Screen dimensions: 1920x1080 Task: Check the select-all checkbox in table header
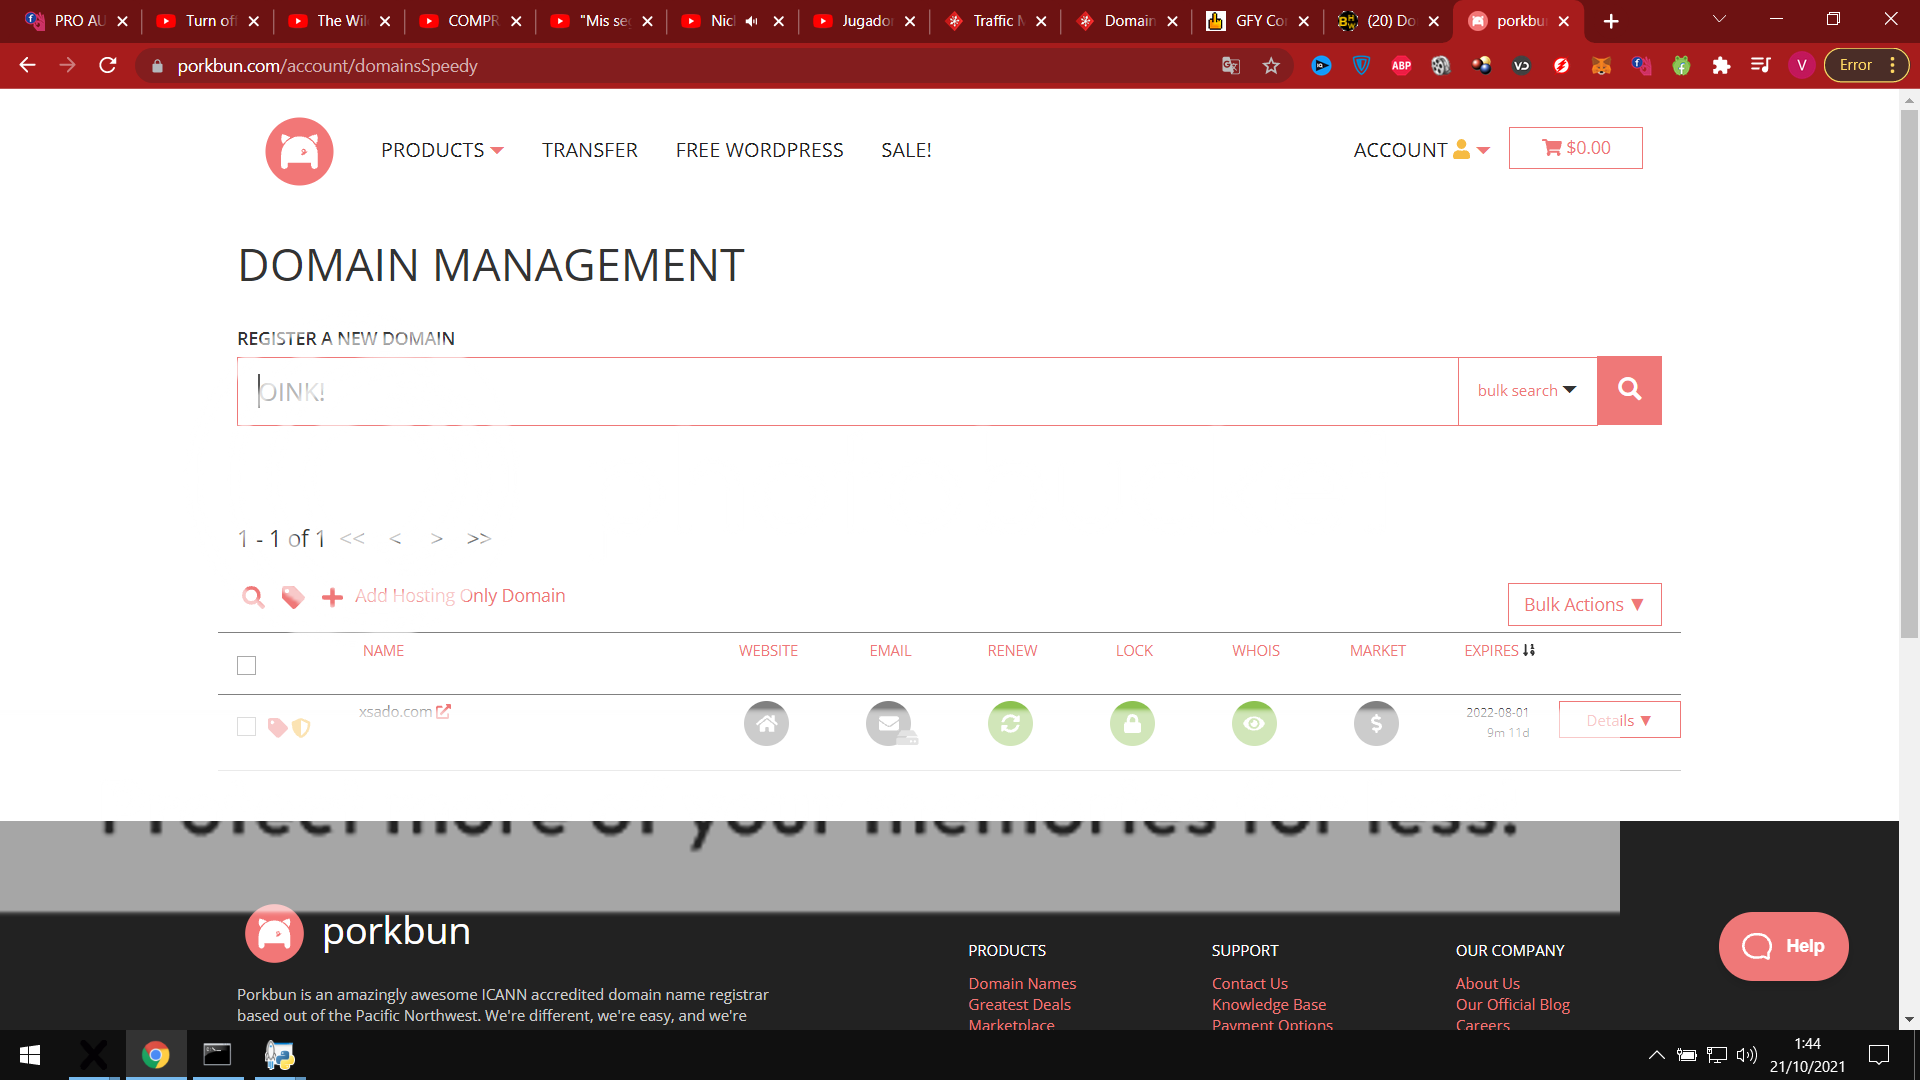[246, 665]
